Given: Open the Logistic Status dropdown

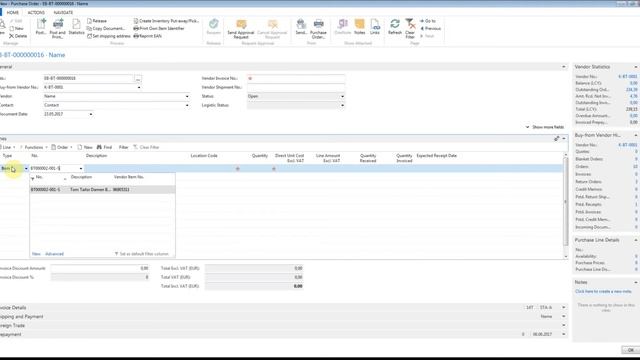Looking at the screenshot, I should point(342,105).
